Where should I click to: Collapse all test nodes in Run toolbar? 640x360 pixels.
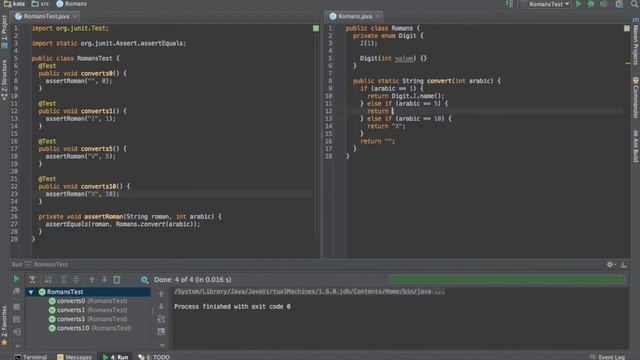tap(76, 280)
